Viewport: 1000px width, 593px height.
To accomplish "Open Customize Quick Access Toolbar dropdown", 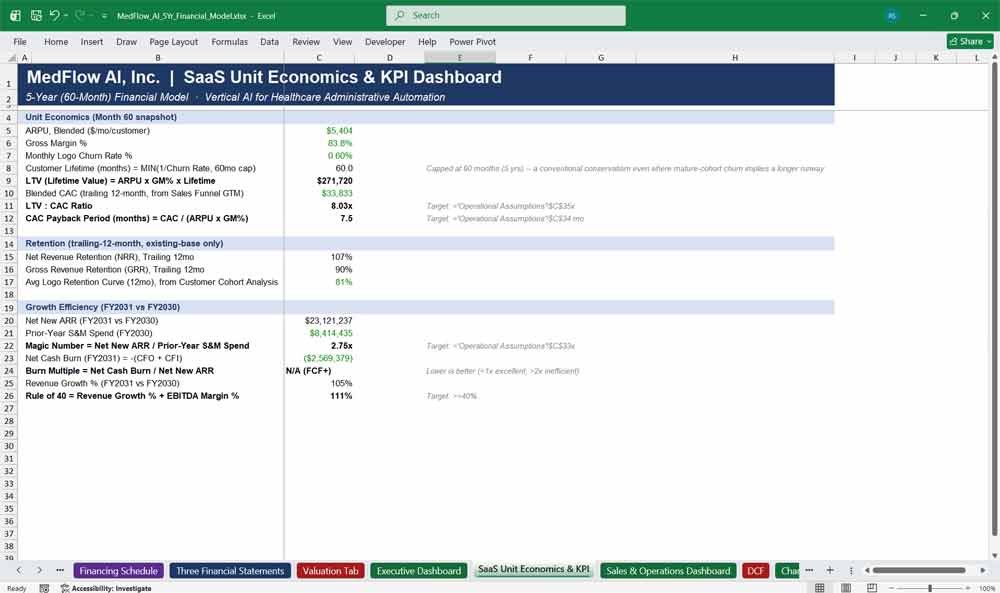I will point(104,16).
